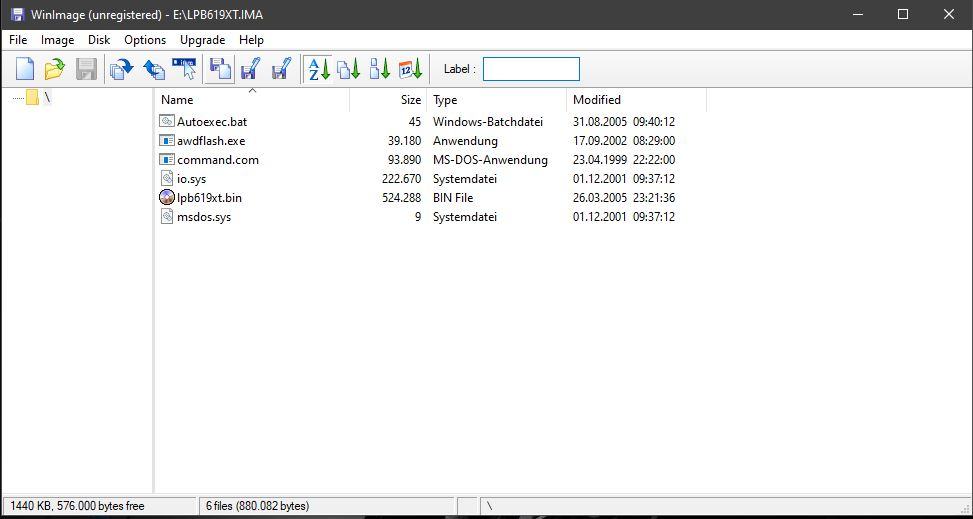Open the File menu
This screenshot has width=973, height=519.
pos(18,40)
